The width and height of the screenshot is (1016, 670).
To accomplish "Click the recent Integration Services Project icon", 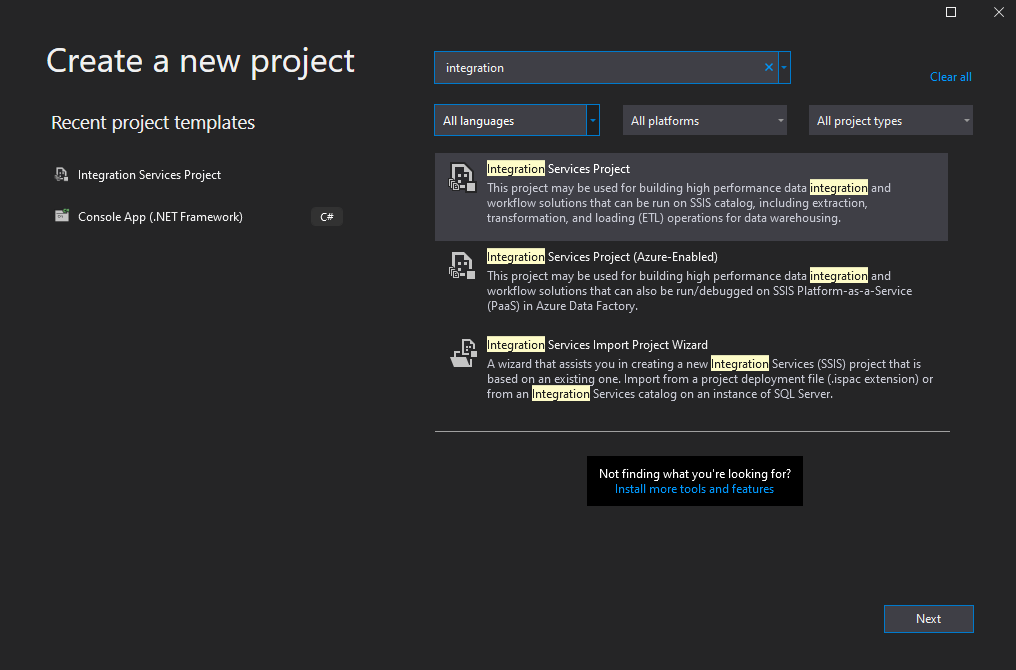I will tap(62, 174).
